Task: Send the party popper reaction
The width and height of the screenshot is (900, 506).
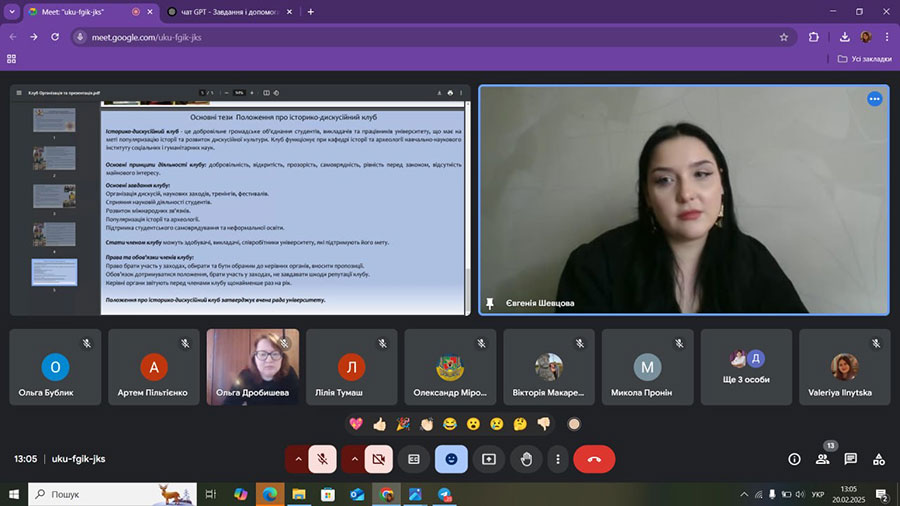Action: 403,424
